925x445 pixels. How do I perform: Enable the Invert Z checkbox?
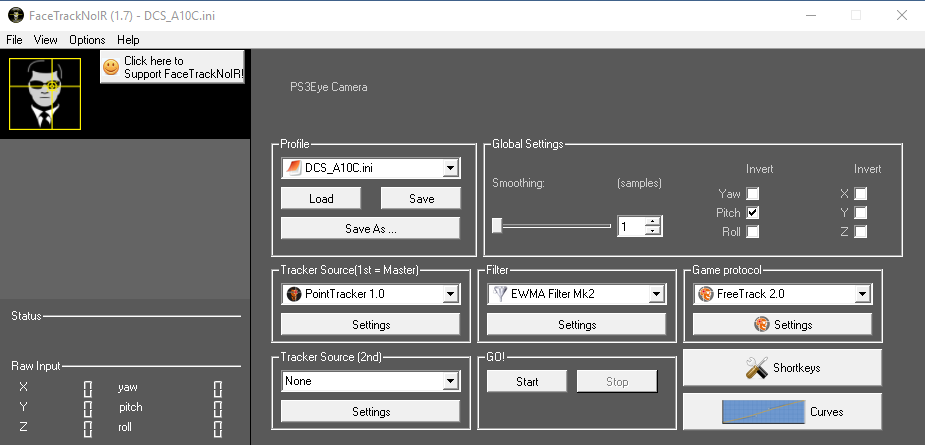pyautogui.click(x=861, y=231)
